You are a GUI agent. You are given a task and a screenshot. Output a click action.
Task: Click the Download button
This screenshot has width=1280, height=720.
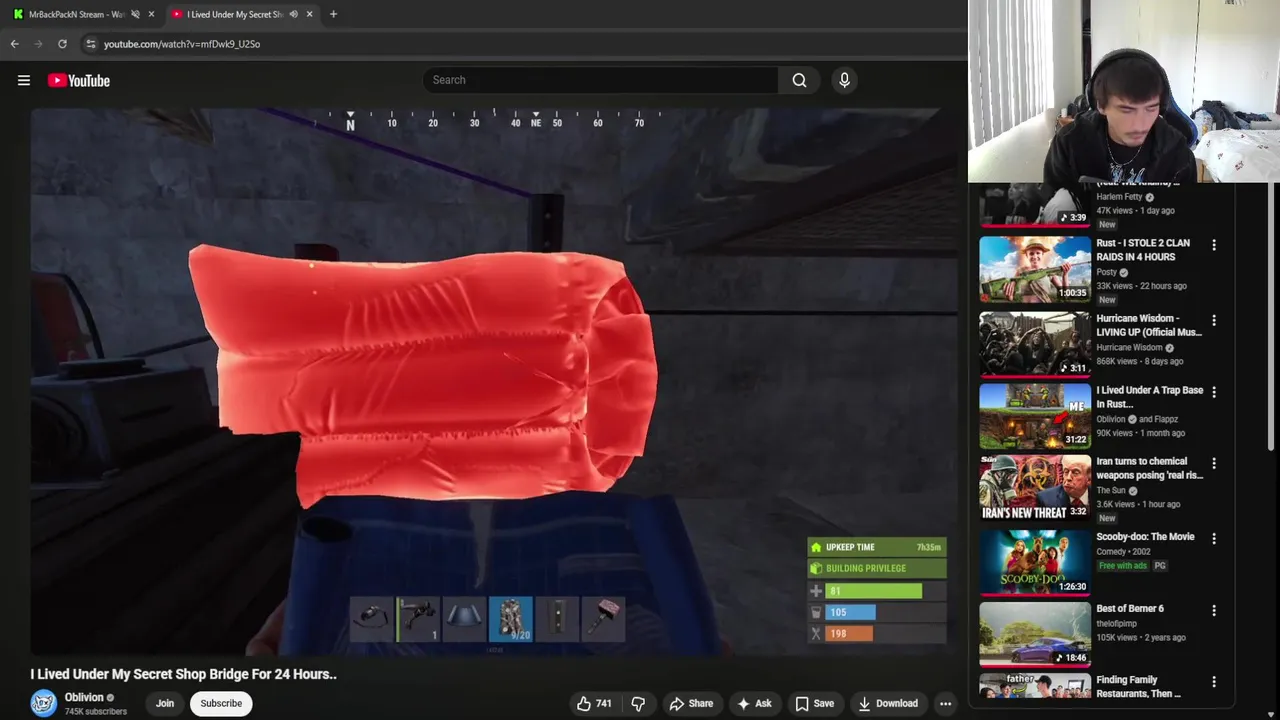coord(888,703)
